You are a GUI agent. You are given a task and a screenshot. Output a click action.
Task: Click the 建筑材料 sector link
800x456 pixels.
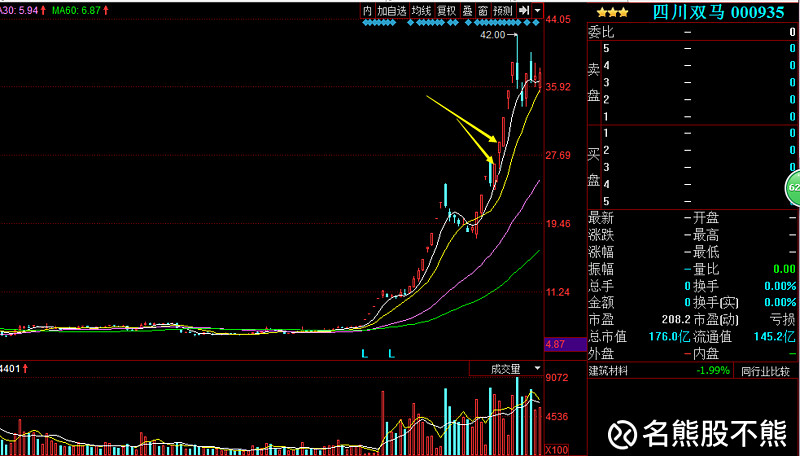click(608, 371)
